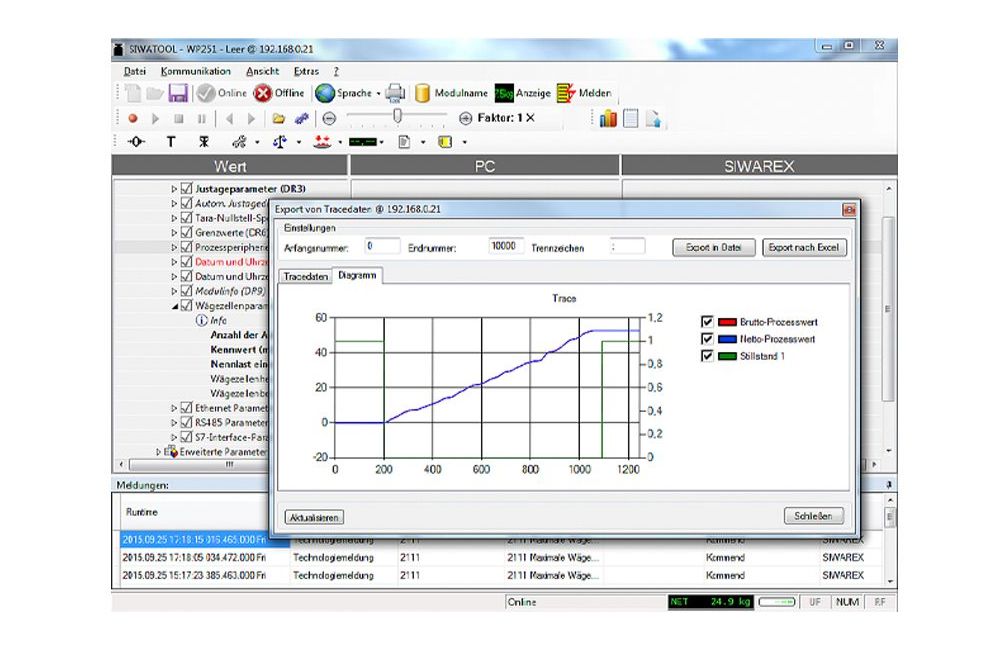Select message row 2015.09.25 17:18:05
The width and height of the screenshot is (999, 659).
pyautogui.click(x=501, y=558)
